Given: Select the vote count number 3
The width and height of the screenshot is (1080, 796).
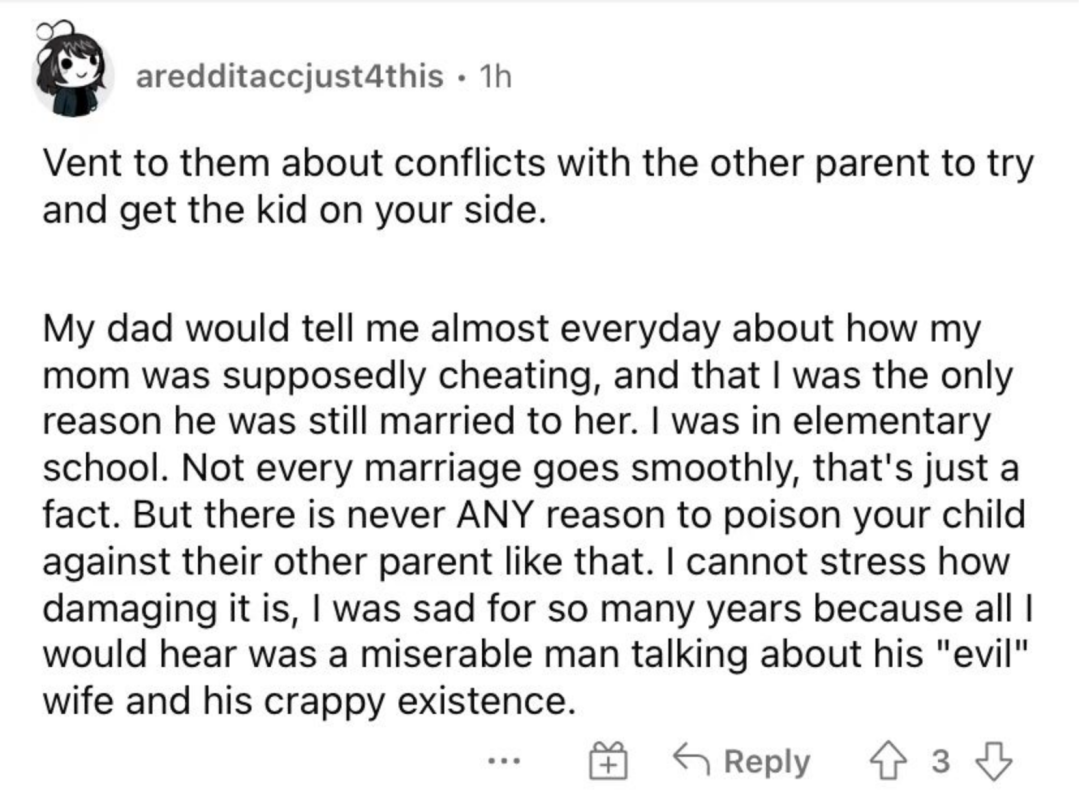Looking at the screenshot, I should pyautogui.click(x=941, y=762).
